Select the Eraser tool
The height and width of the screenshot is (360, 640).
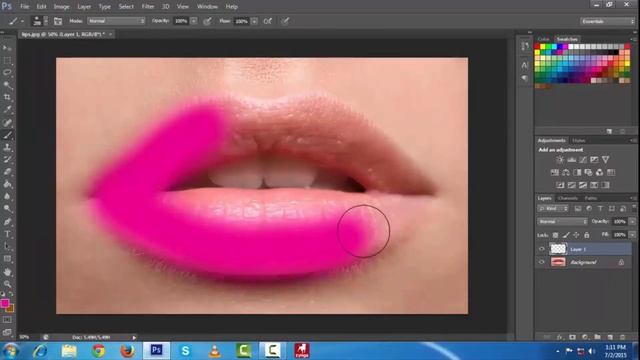point(7,172)
